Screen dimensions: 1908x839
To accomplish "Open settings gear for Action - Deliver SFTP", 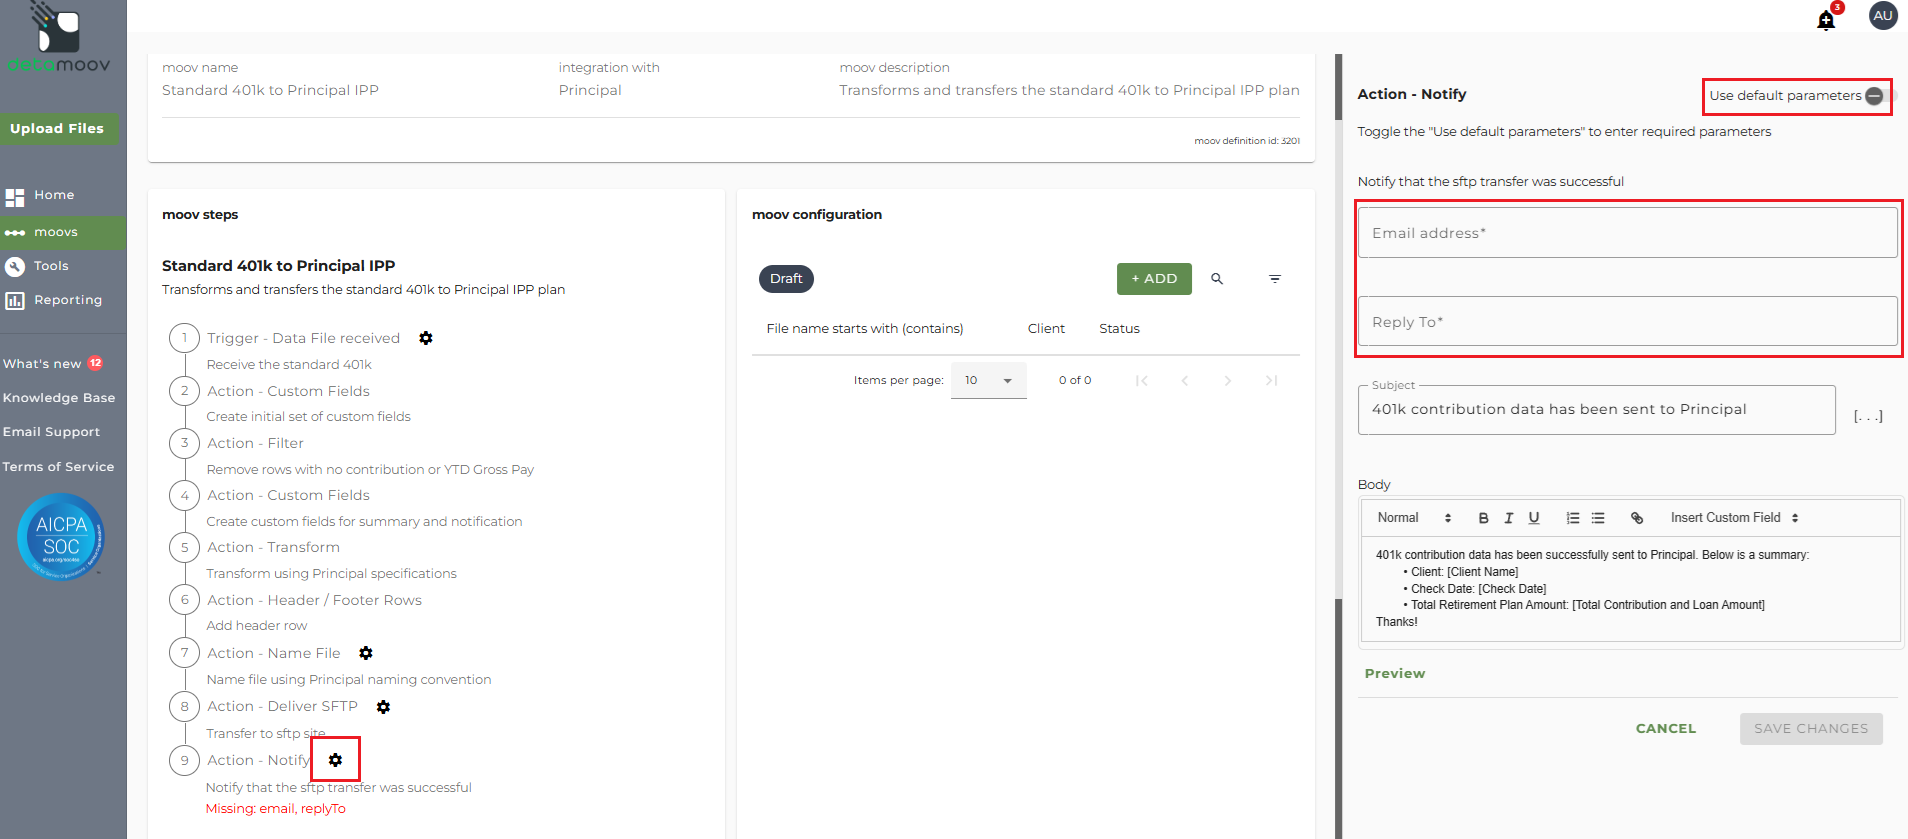I will pos(383,707).
